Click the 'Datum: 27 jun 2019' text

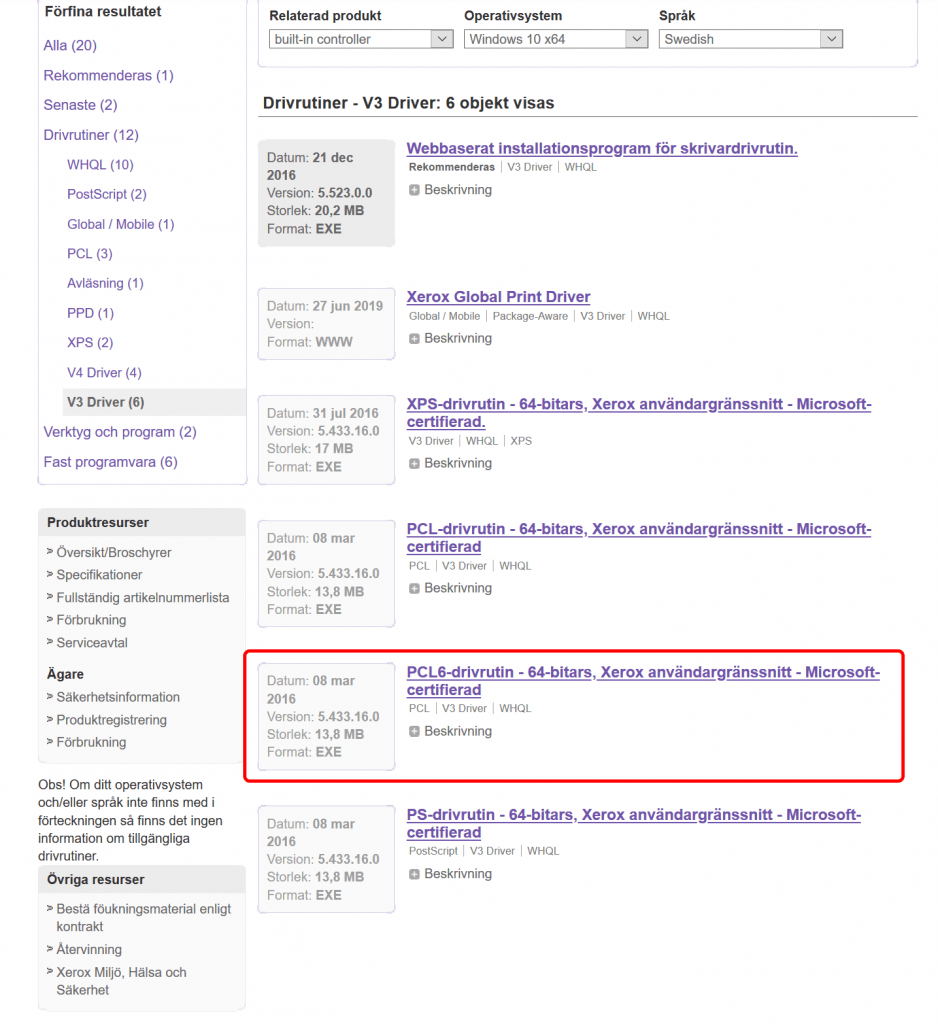click(x=325, y=306)
